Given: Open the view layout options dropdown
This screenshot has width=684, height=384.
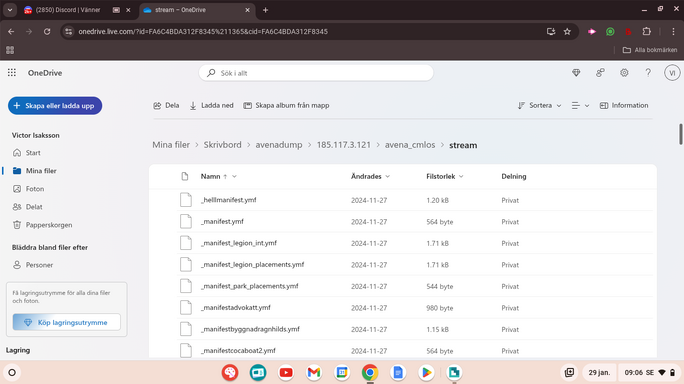Looking at the screenshot, I should [580, 106].
